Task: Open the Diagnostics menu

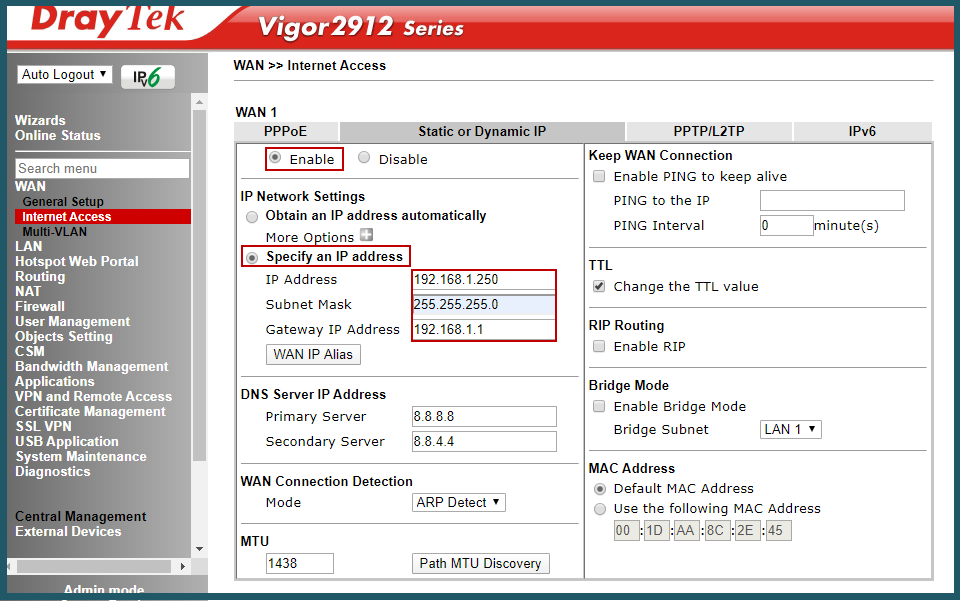Action: [x=53, y=471]
